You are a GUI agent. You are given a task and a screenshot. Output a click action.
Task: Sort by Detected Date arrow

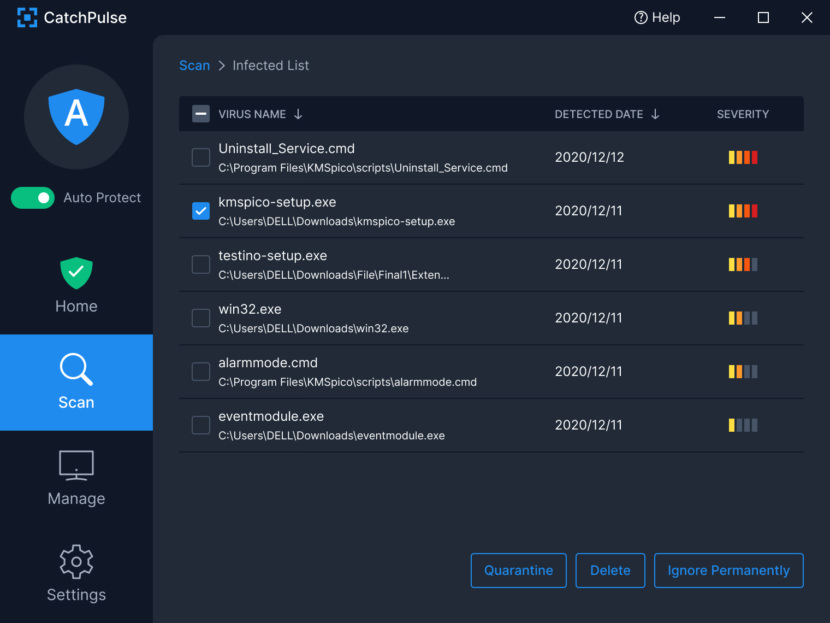tap(655, 114)
